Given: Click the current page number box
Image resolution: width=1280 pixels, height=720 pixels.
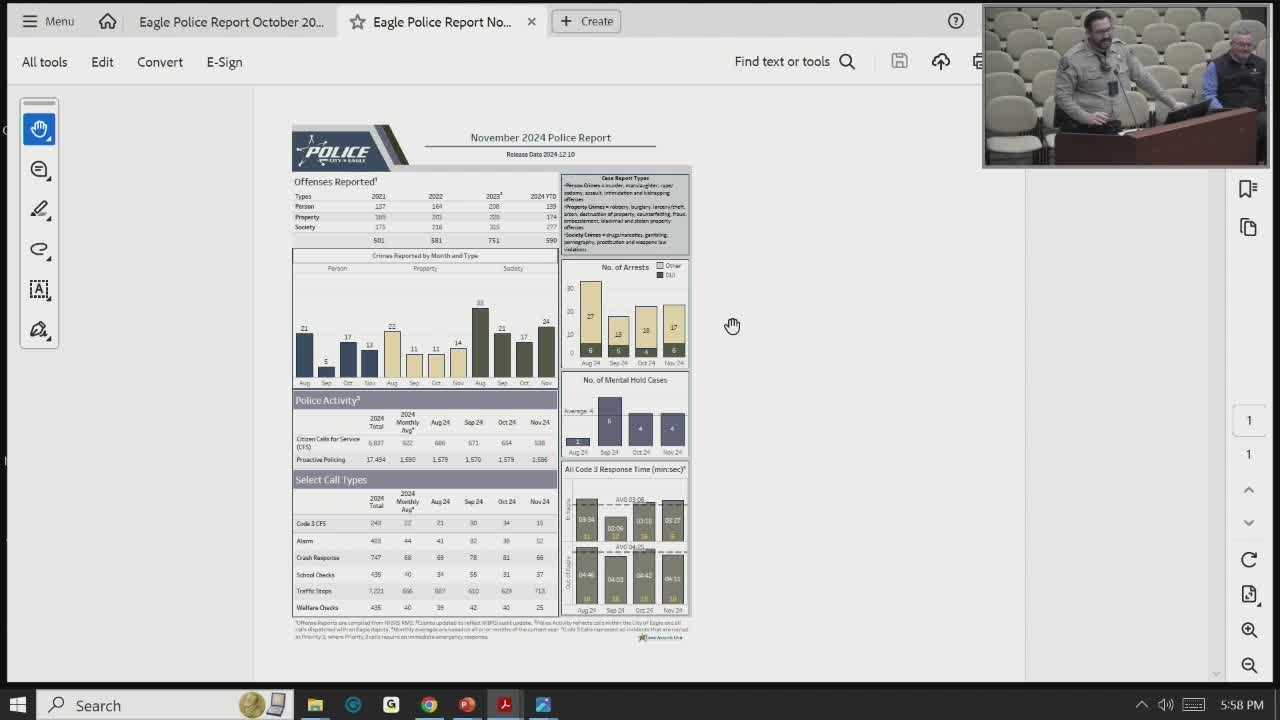Looking at the screenshot, I should click(x=1249, y=421).
